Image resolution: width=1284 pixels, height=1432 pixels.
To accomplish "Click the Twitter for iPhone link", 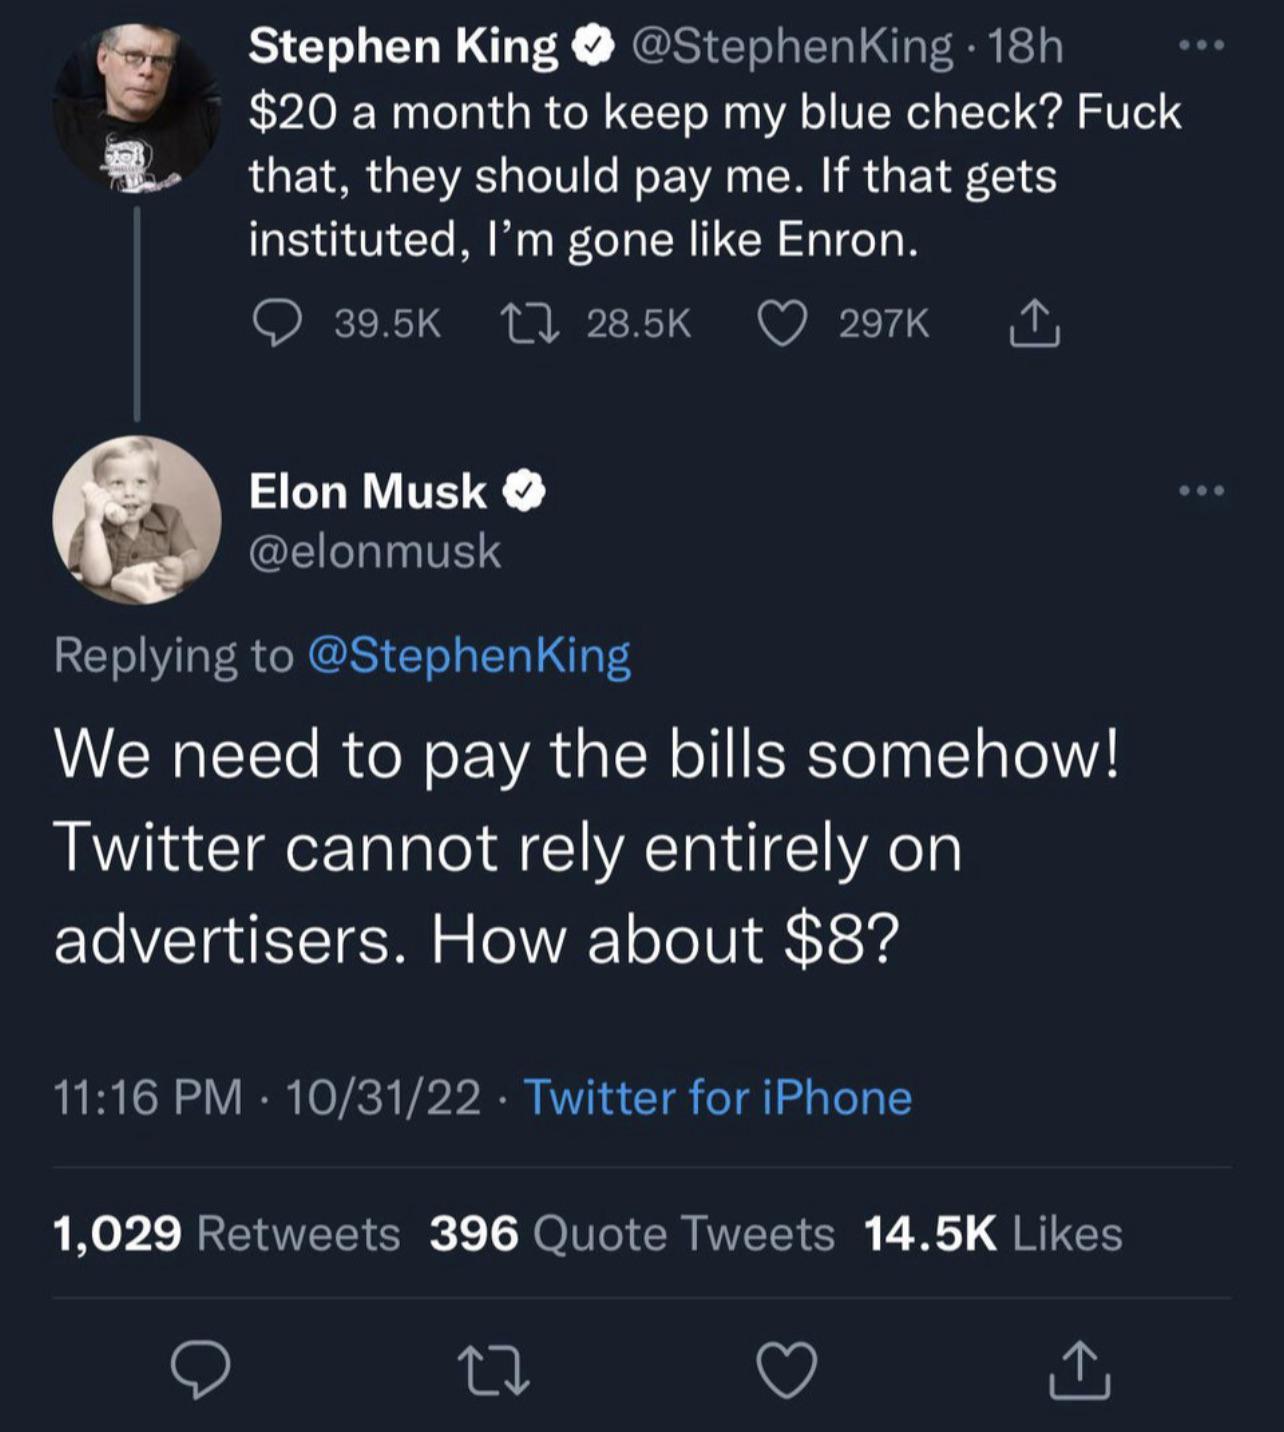I will coord(717,1098).
